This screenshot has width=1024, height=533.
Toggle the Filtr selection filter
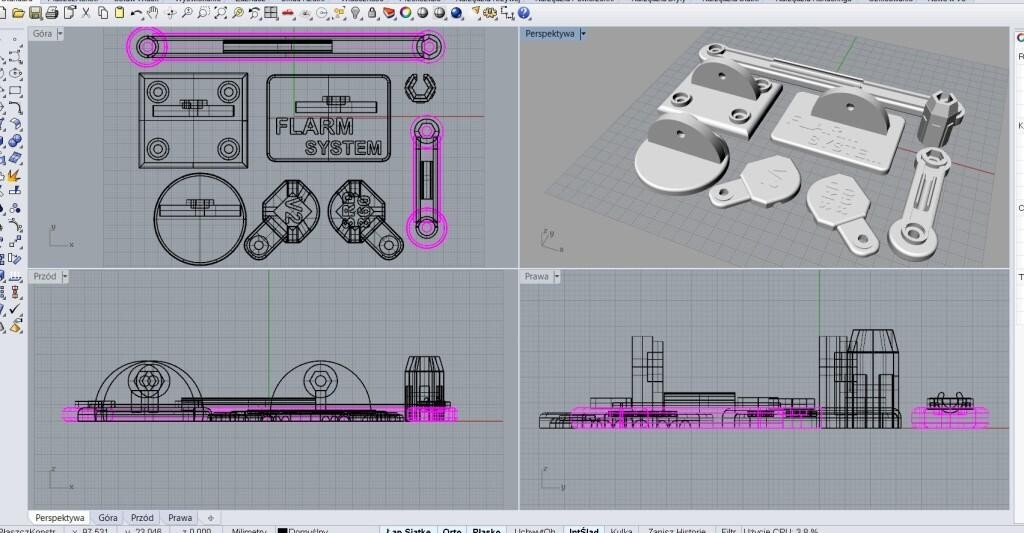point(729,530)
